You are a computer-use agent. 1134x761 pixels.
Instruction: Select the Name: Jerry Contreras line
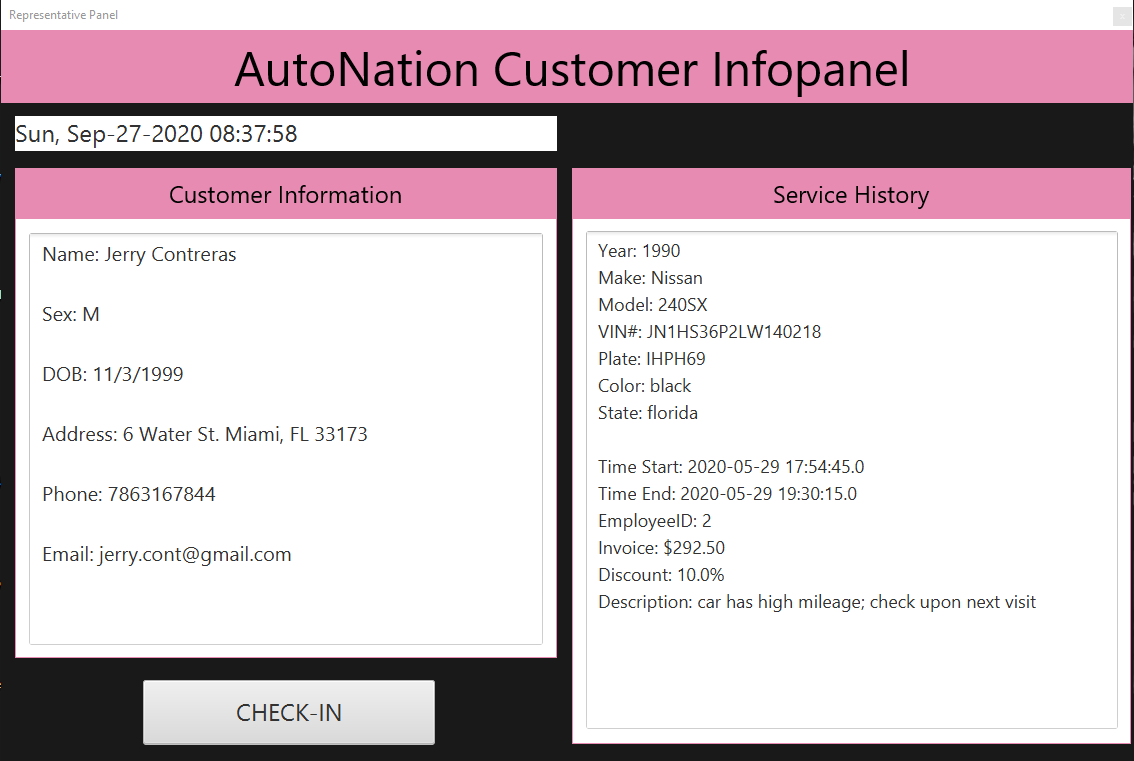pos(140,255)
